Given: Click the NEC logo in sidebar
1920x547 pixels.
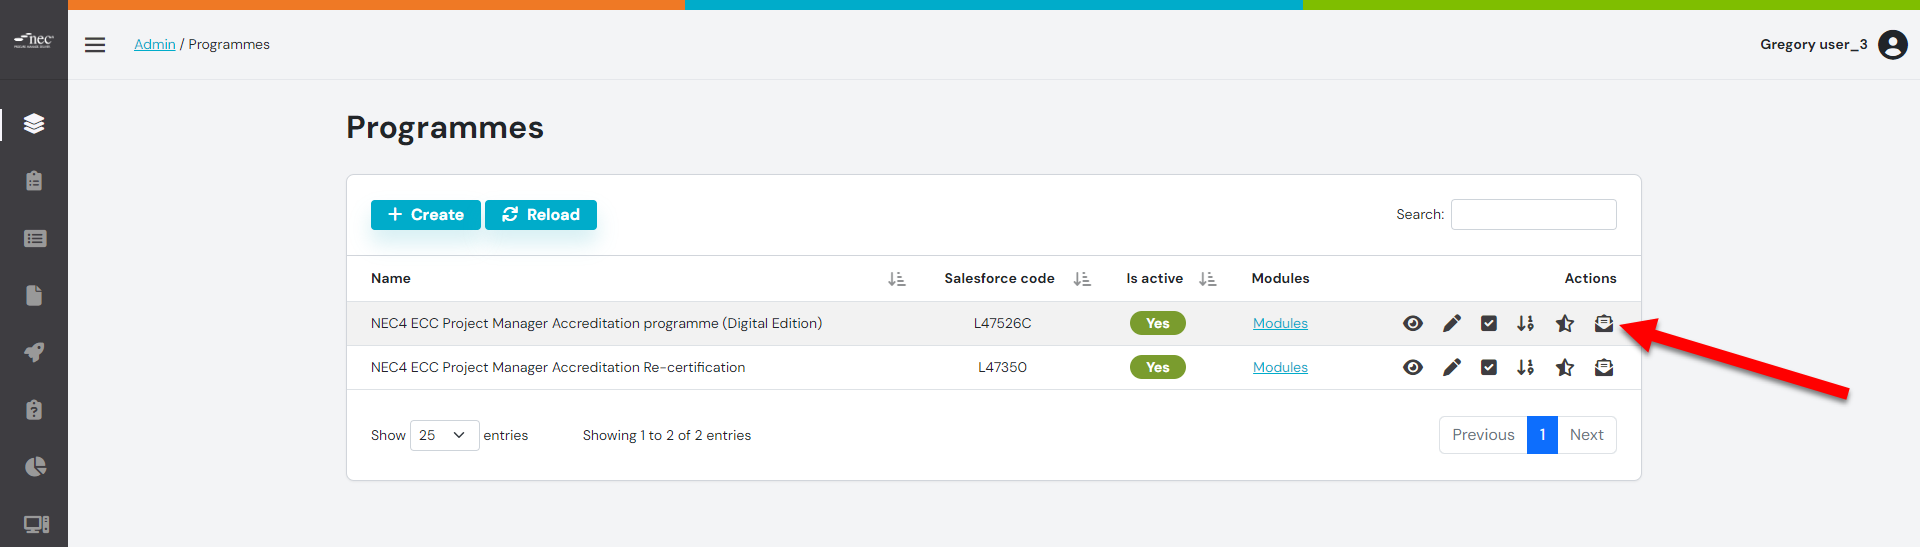Looking at the screenshot, I should [x=34, y=40].
